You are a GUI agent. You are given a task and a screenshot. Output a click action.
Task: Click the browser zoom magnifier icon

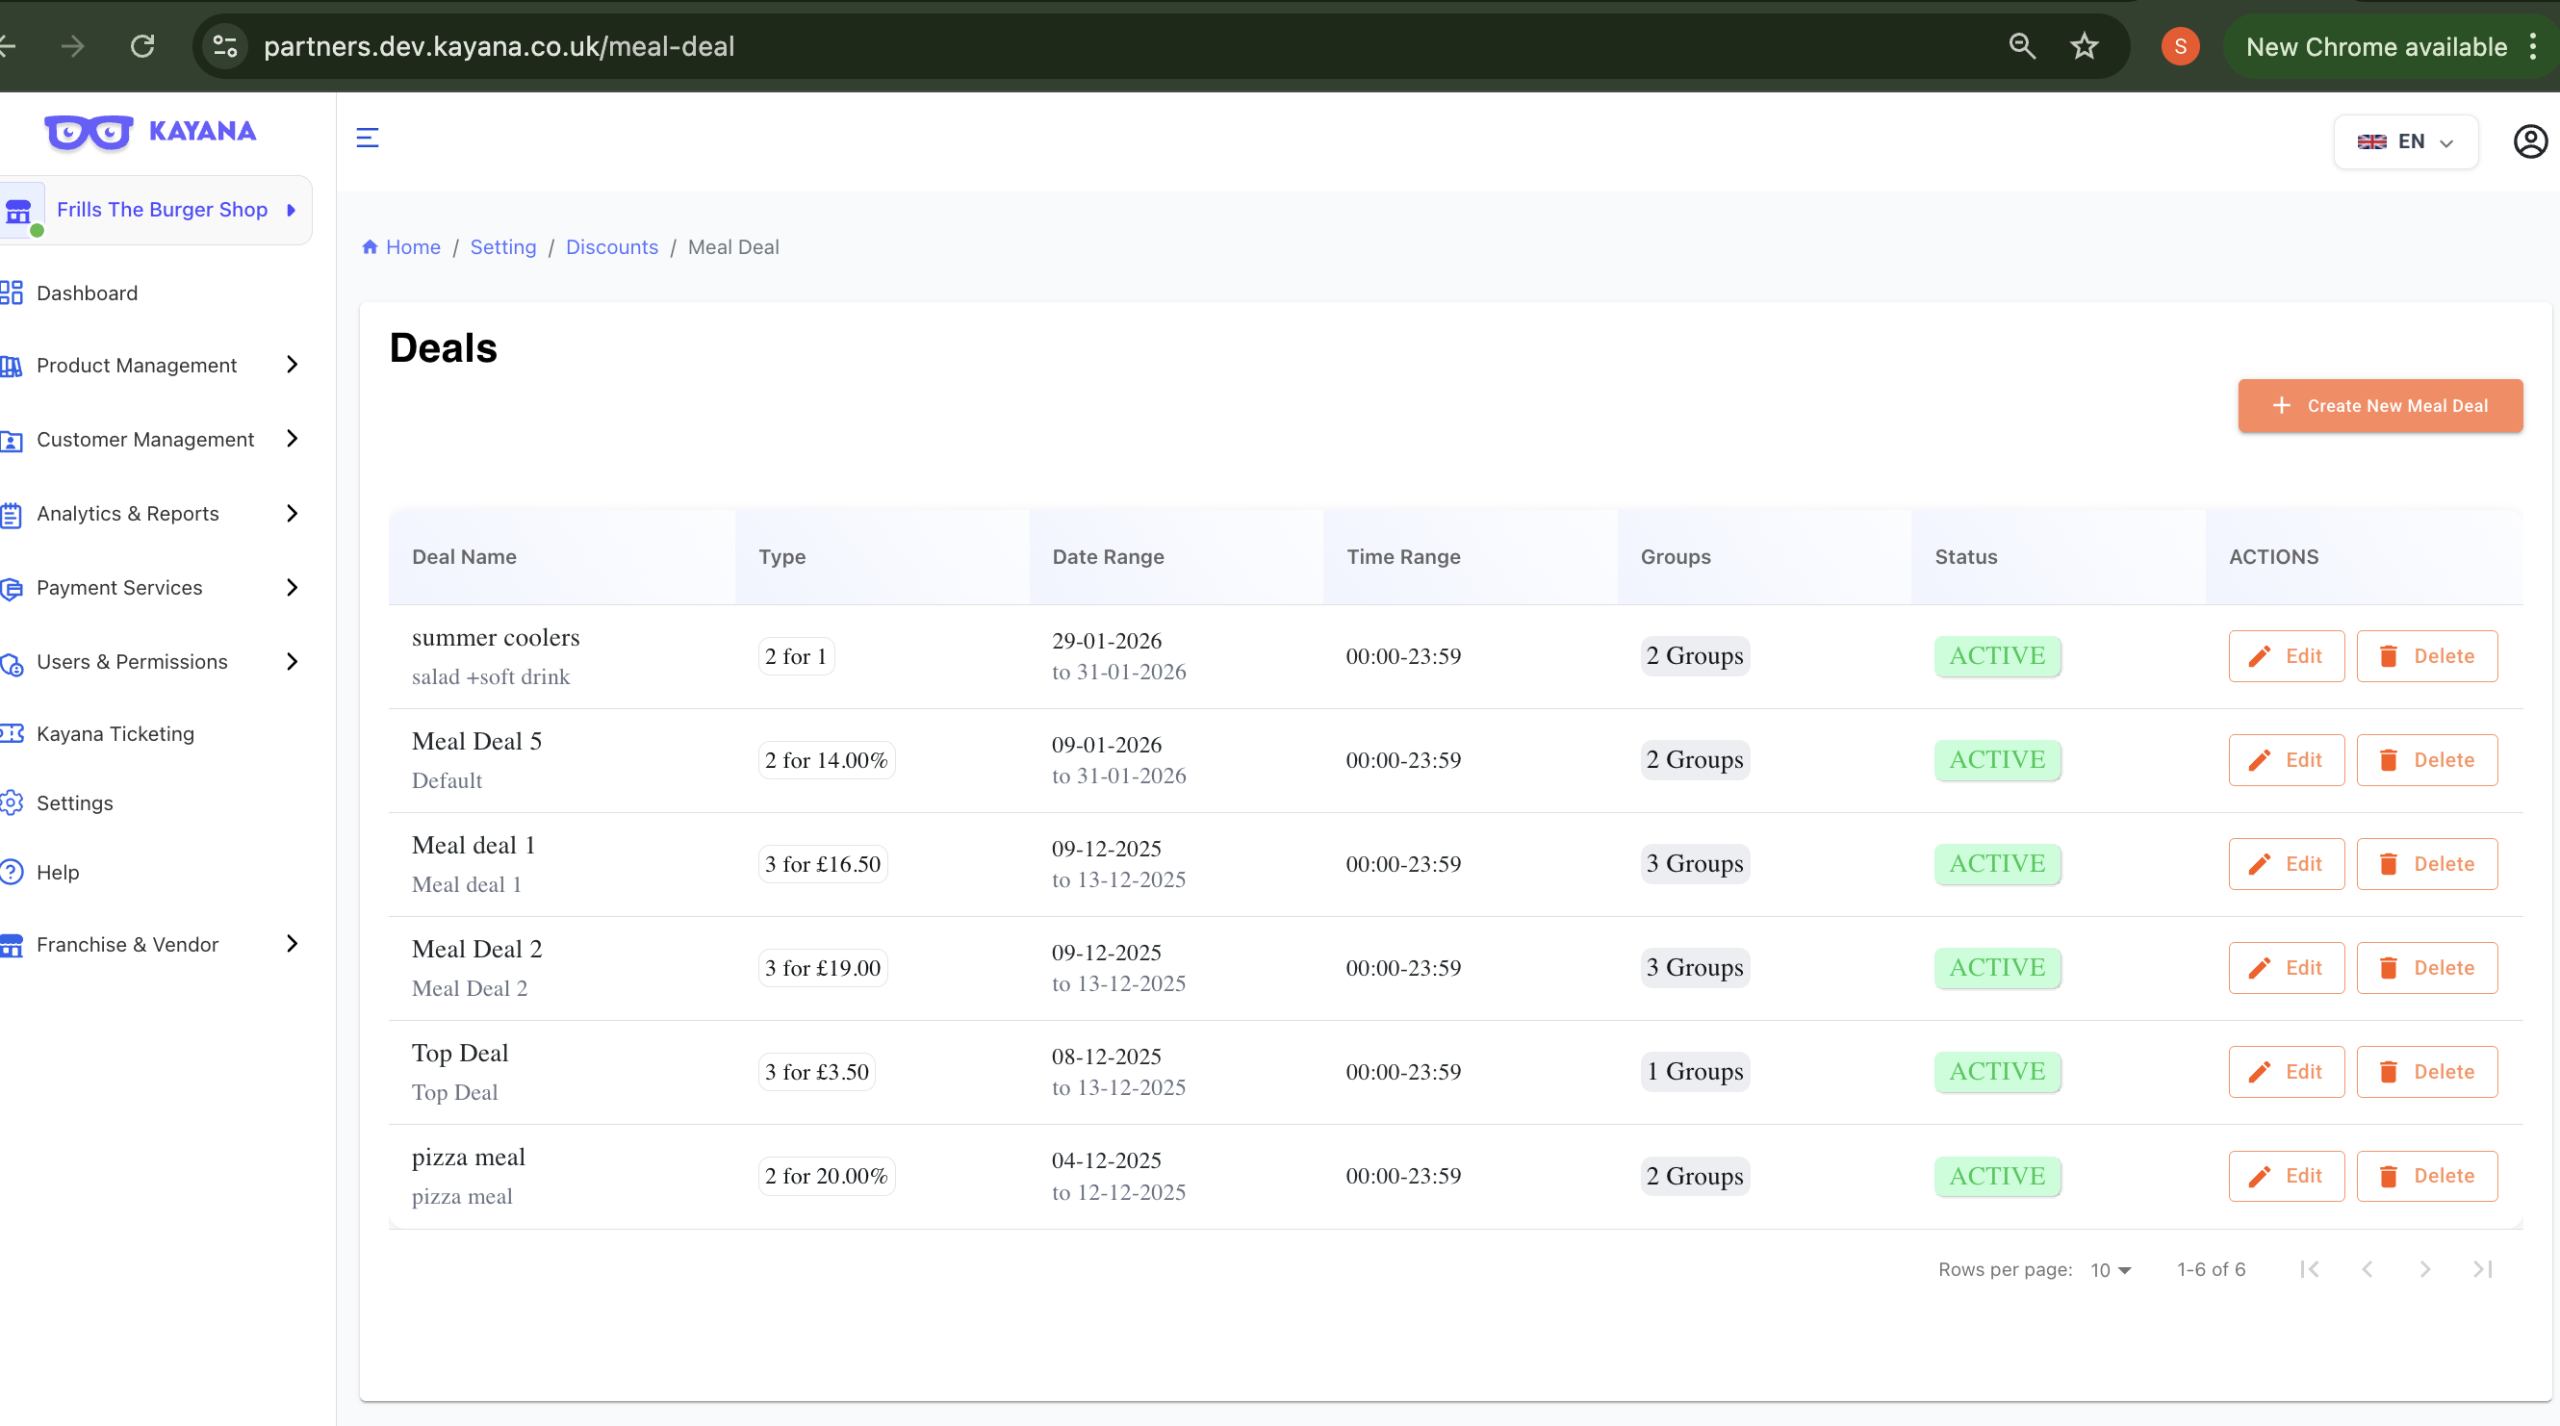click(x=2022, y=46)
